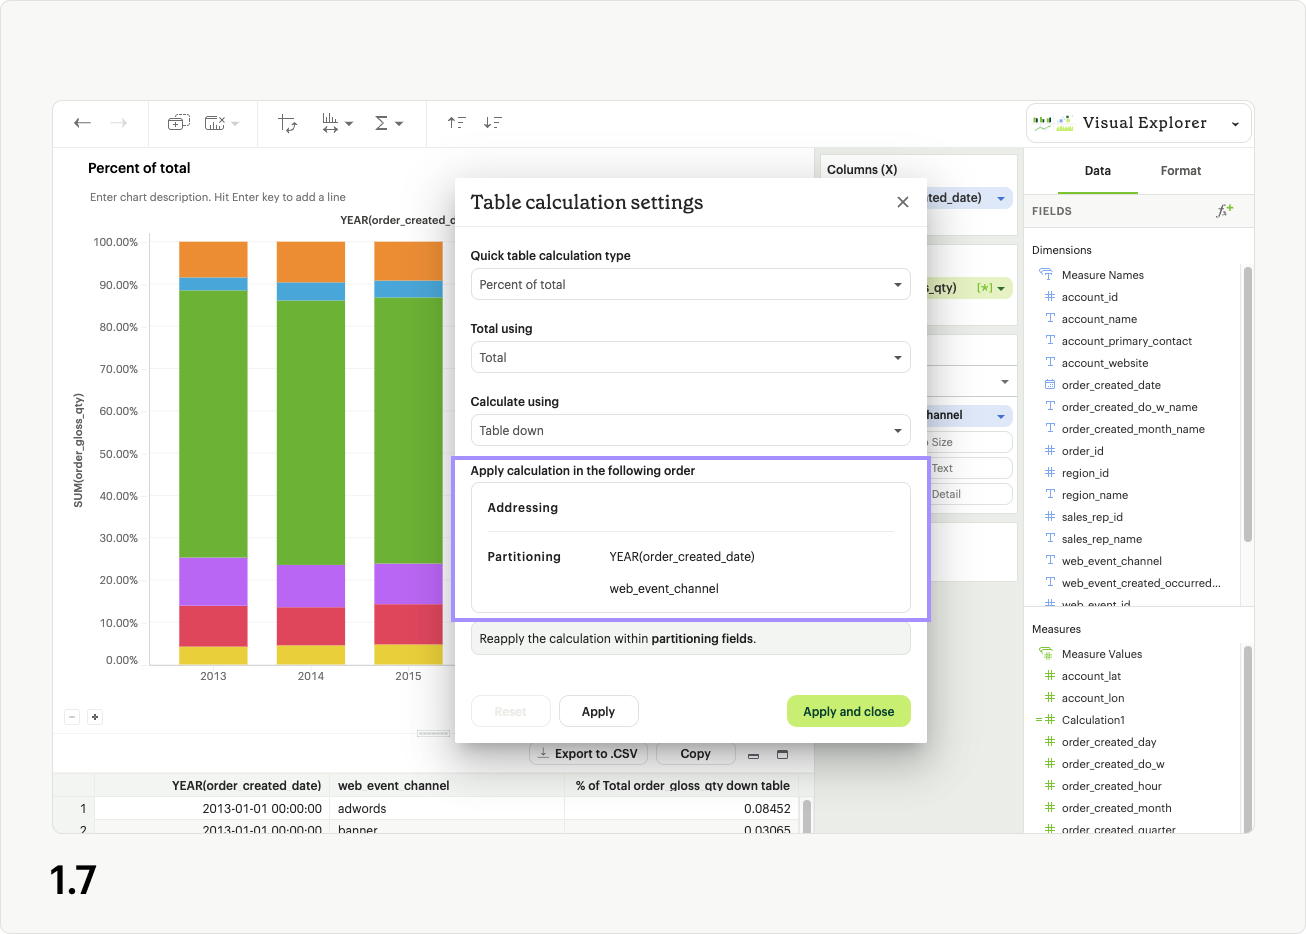Screen dimensions: 1306x934
Task: Select region_id field
Action: [x=1085, y=473]
